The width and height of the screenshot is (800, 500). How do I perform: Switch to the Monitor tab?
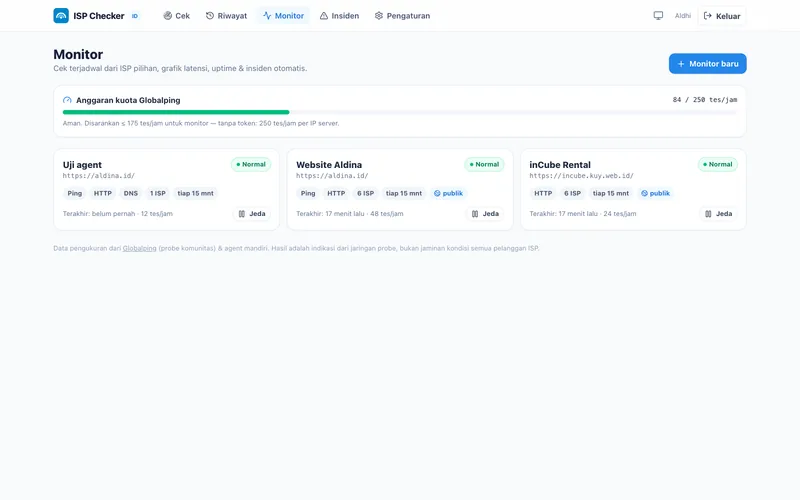[x=283, y=16]
